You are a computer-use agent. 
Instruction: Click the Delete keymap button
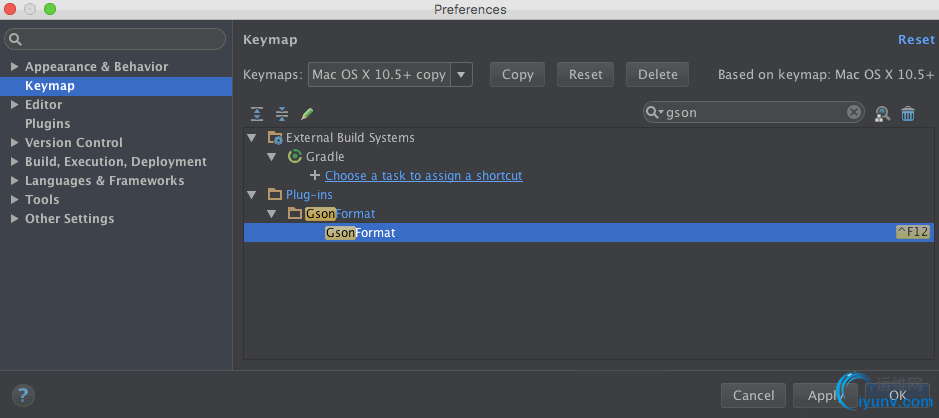coord(657,74)
